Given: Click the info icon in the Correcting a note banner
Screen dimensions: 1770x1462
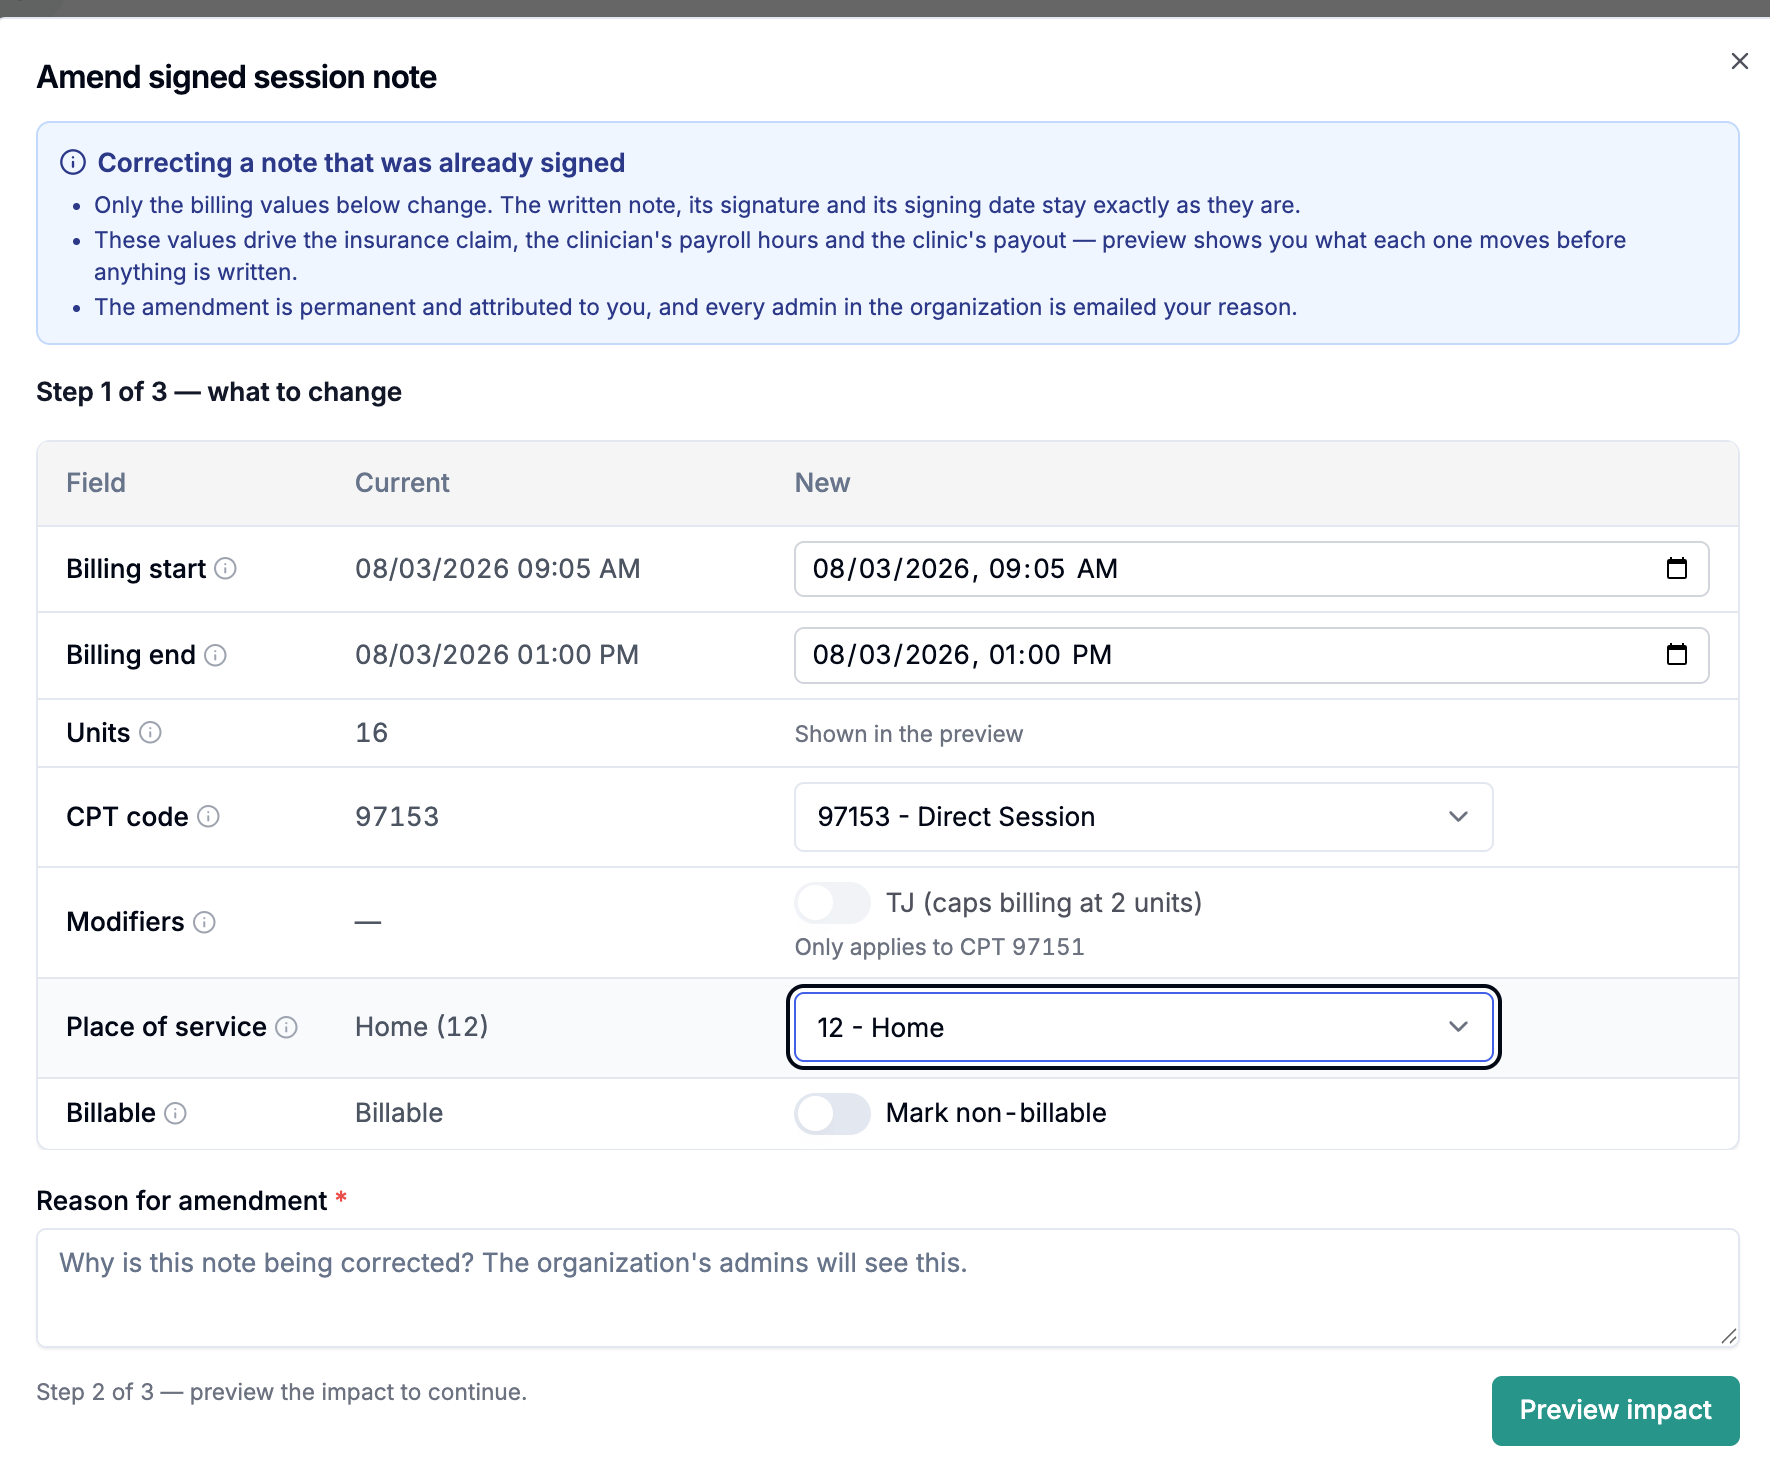Looking at the screenshot, I should click(73, 162).
